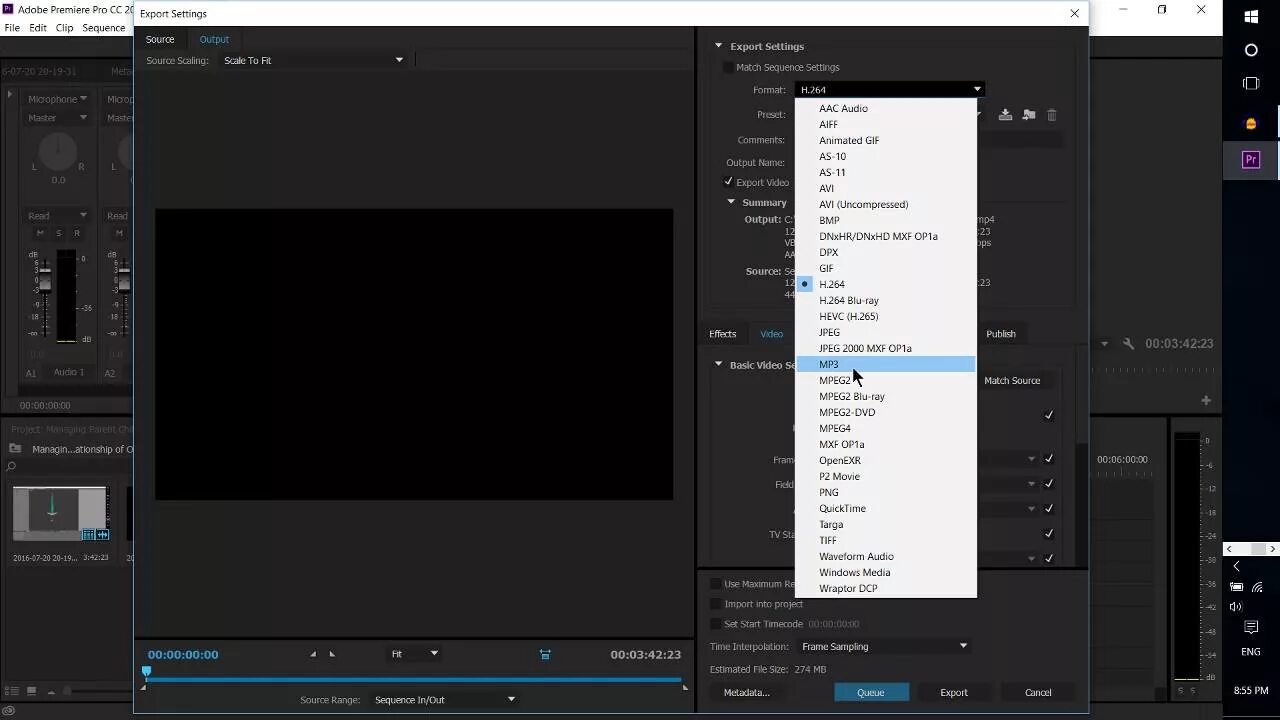Click the volume icon in system tray

(1236, 606)
